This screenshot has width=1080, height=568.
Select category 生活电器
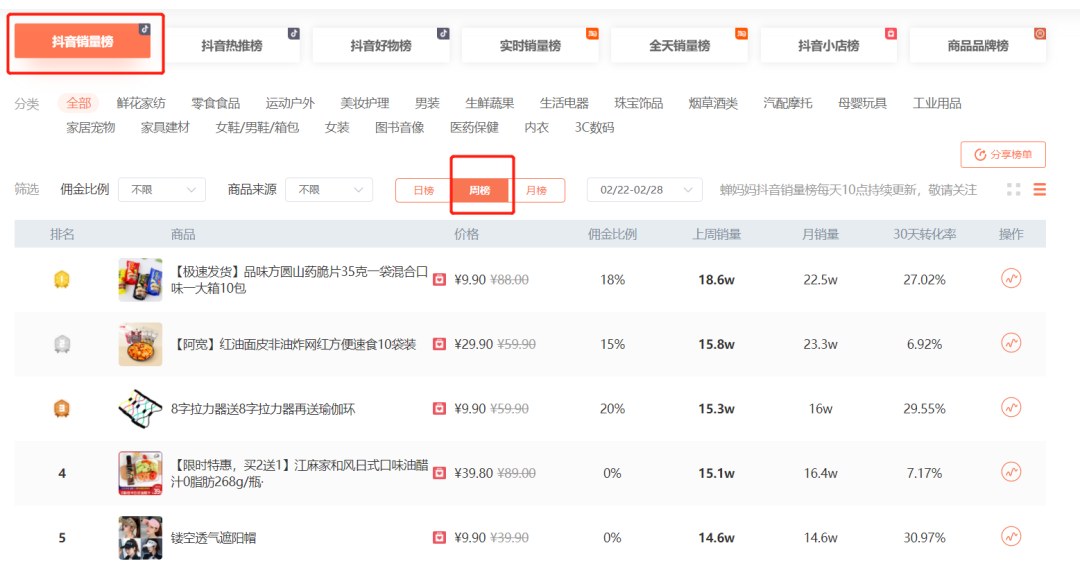click(564, 103)
